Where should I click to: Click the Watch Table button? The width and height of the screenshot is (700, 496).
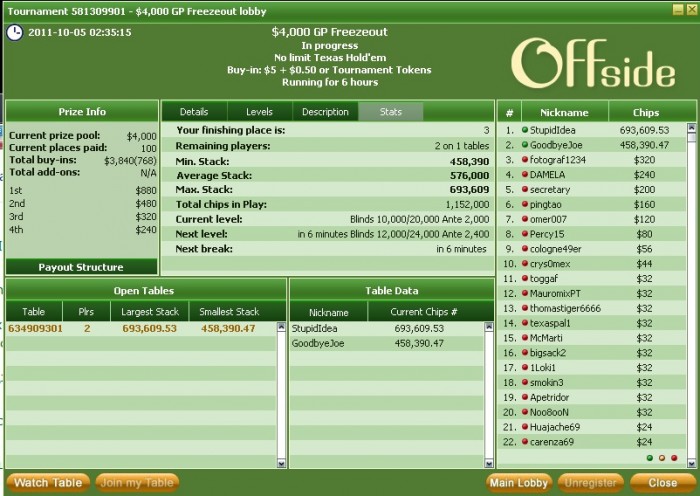pos(48,483)
